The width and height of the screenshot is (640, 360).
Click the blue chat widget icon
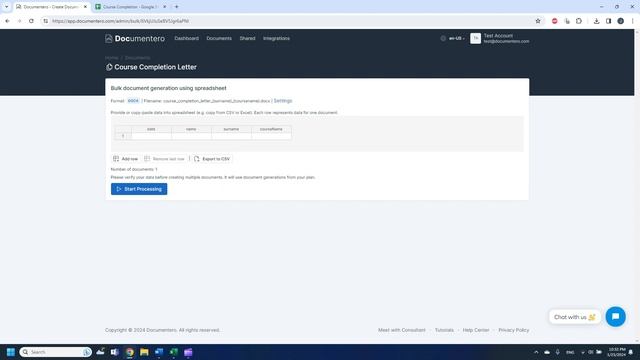(x=616, y=317)
